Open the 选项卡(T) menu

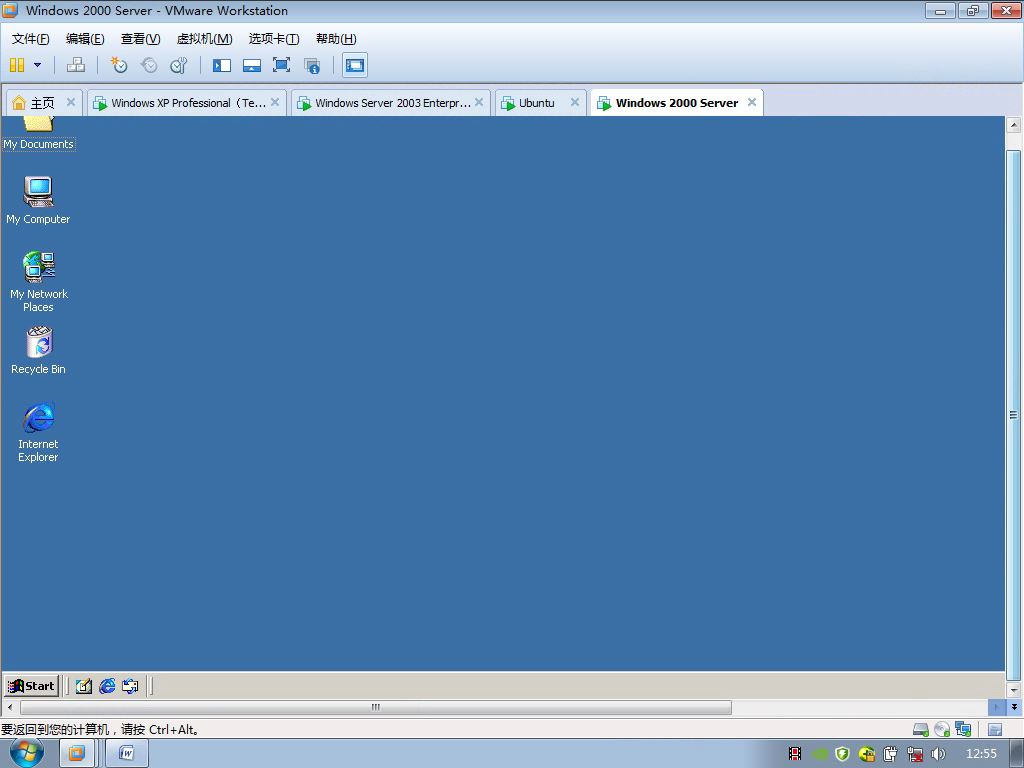274,39
